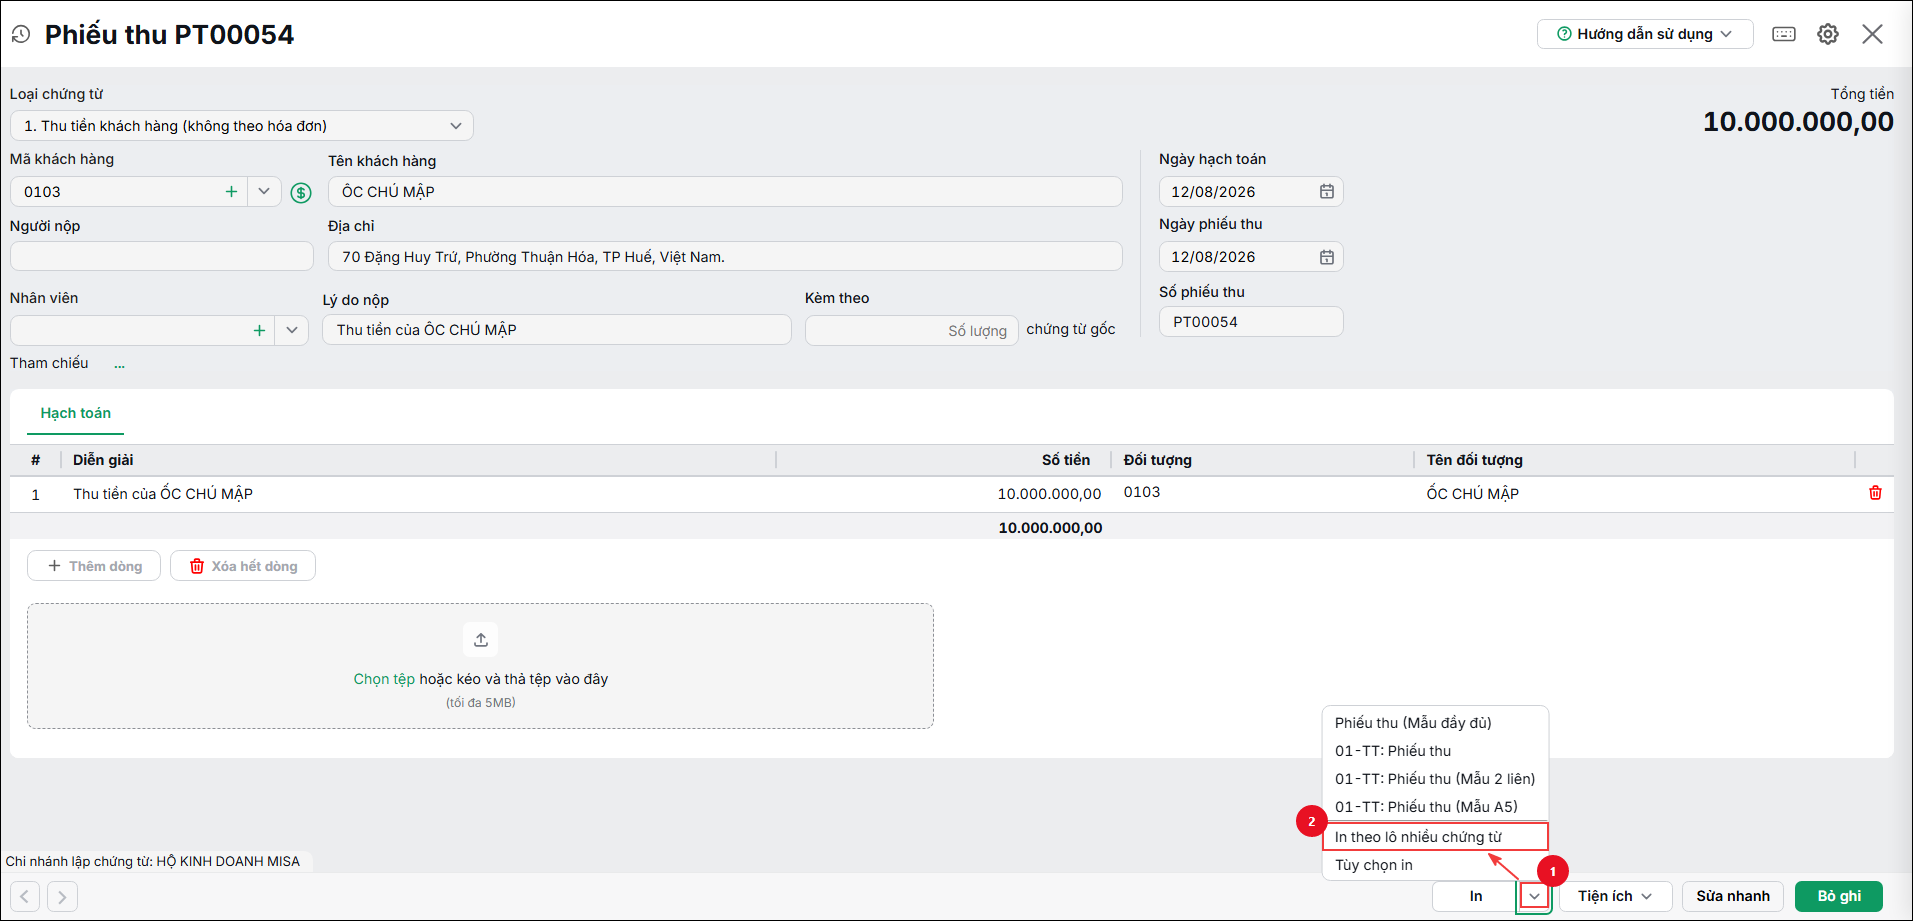Click the Tên khách hàng field
The height and width of the screenshot is (921, 1913).
pos(725,192)
